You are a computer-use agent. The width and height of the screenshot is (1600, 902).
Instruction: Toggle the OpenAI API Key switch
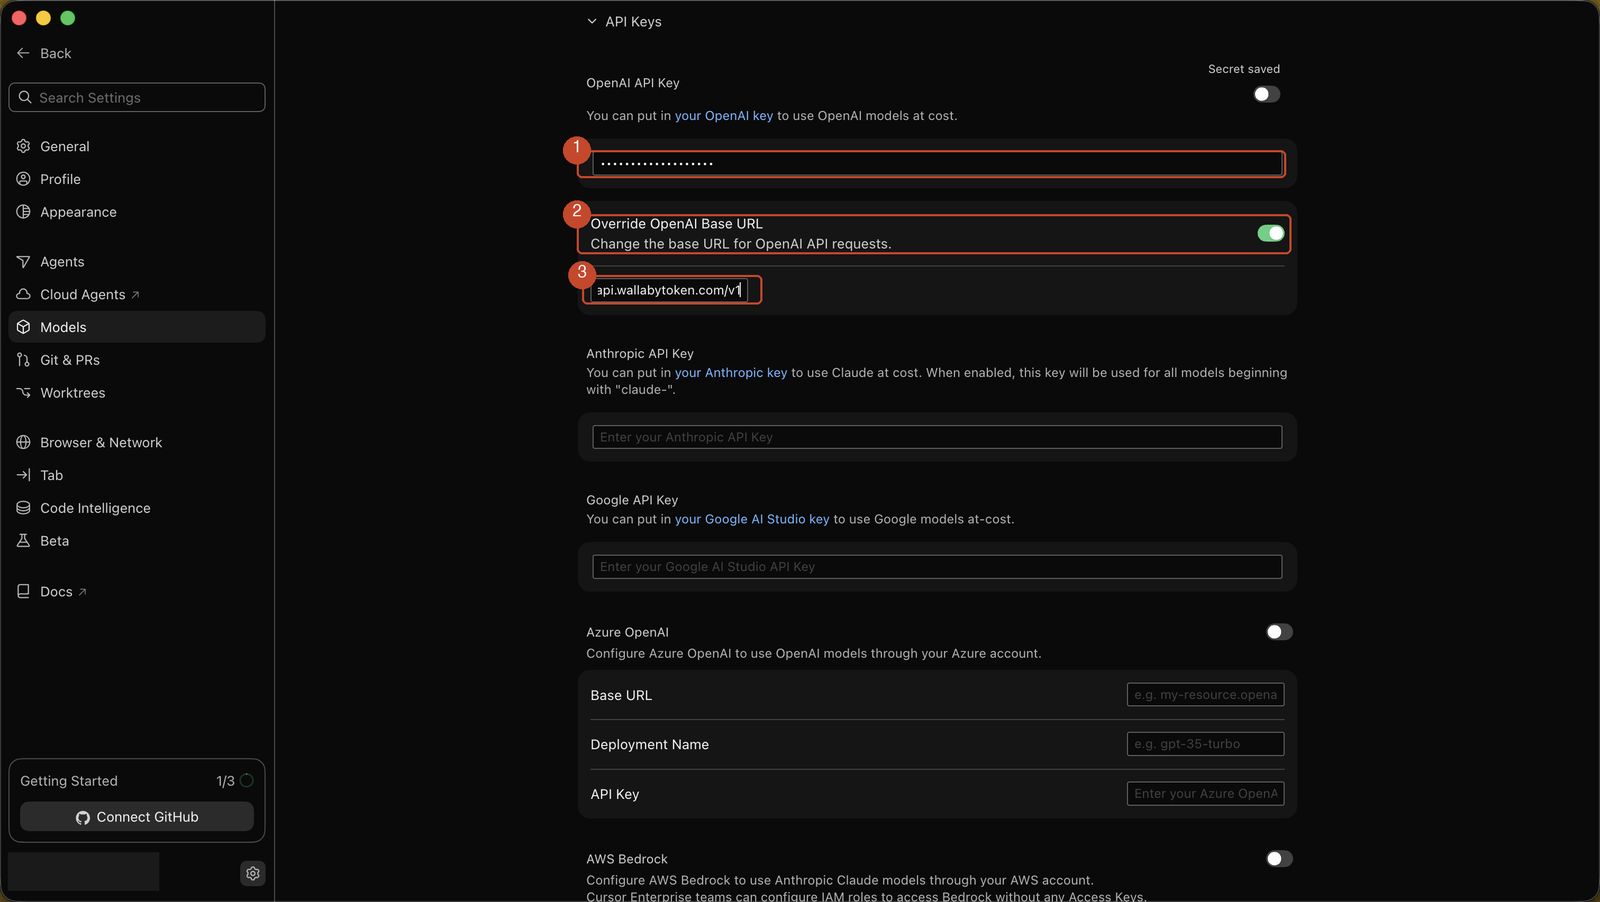coord(1267,94)
